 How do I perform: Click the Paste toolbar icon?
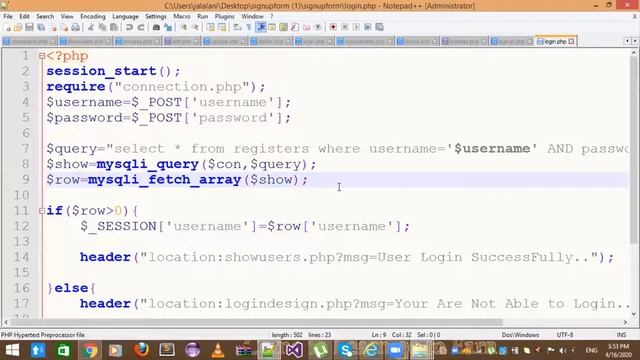point(114,27)
